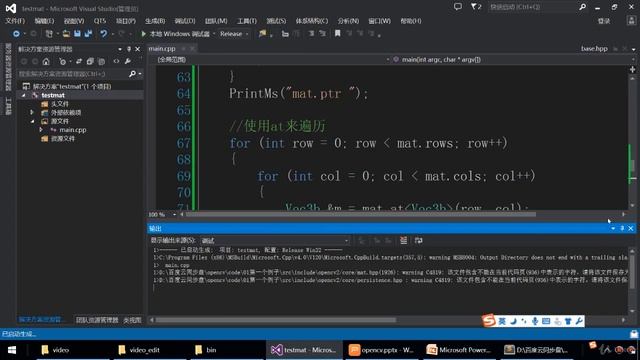Collapse the testmat project node
Viewport: 640px width, 360px height.
pyautogui.click(x=24, y=95)
